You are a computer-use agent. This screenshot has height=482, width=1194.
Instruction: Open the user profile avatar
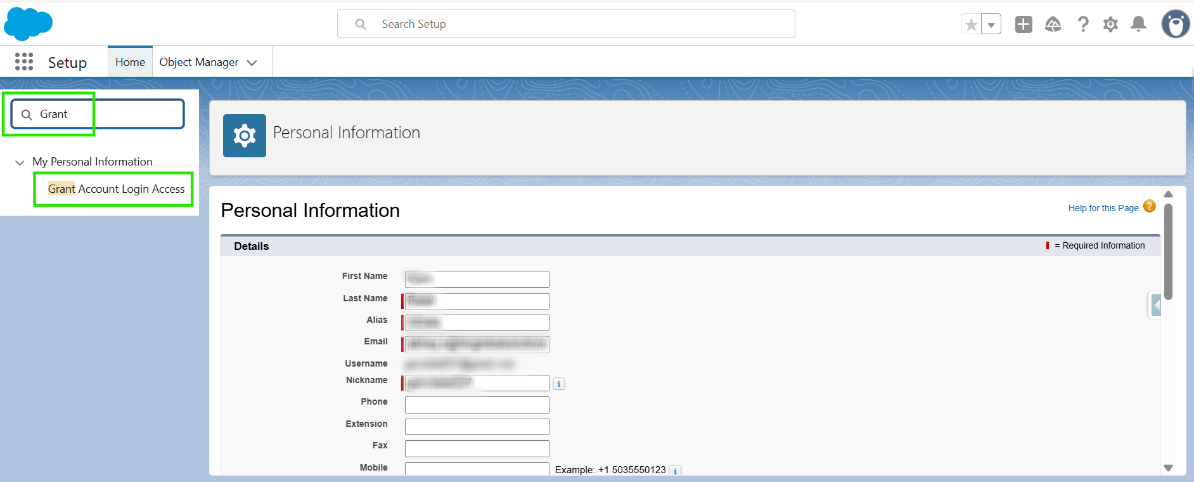pos(1176,24)
